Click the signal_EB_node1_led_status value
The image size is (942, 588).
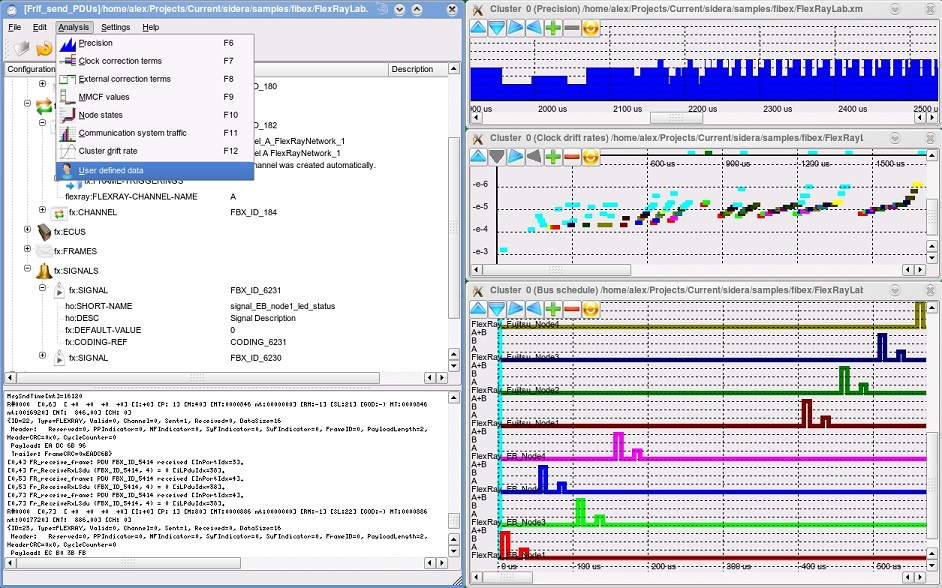tap(282, 306)
